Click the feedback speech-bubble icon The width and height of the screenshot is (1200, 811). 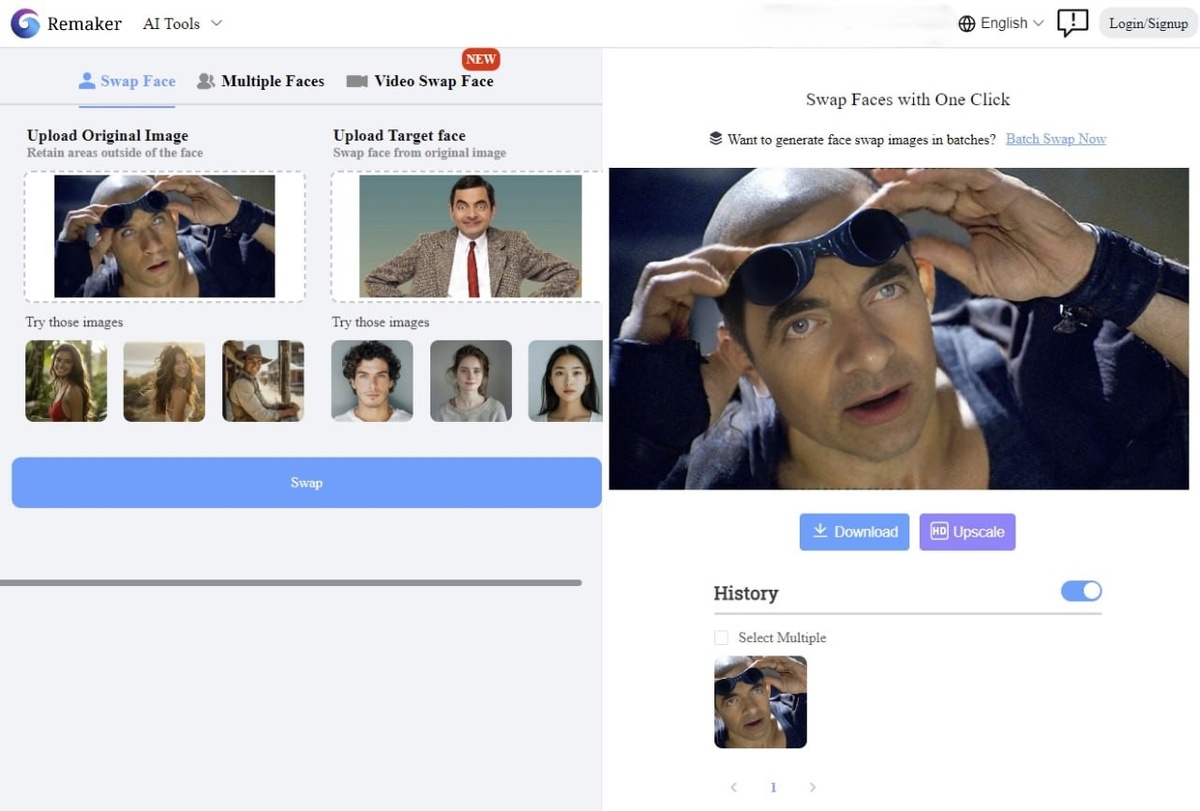(1072, 23)
